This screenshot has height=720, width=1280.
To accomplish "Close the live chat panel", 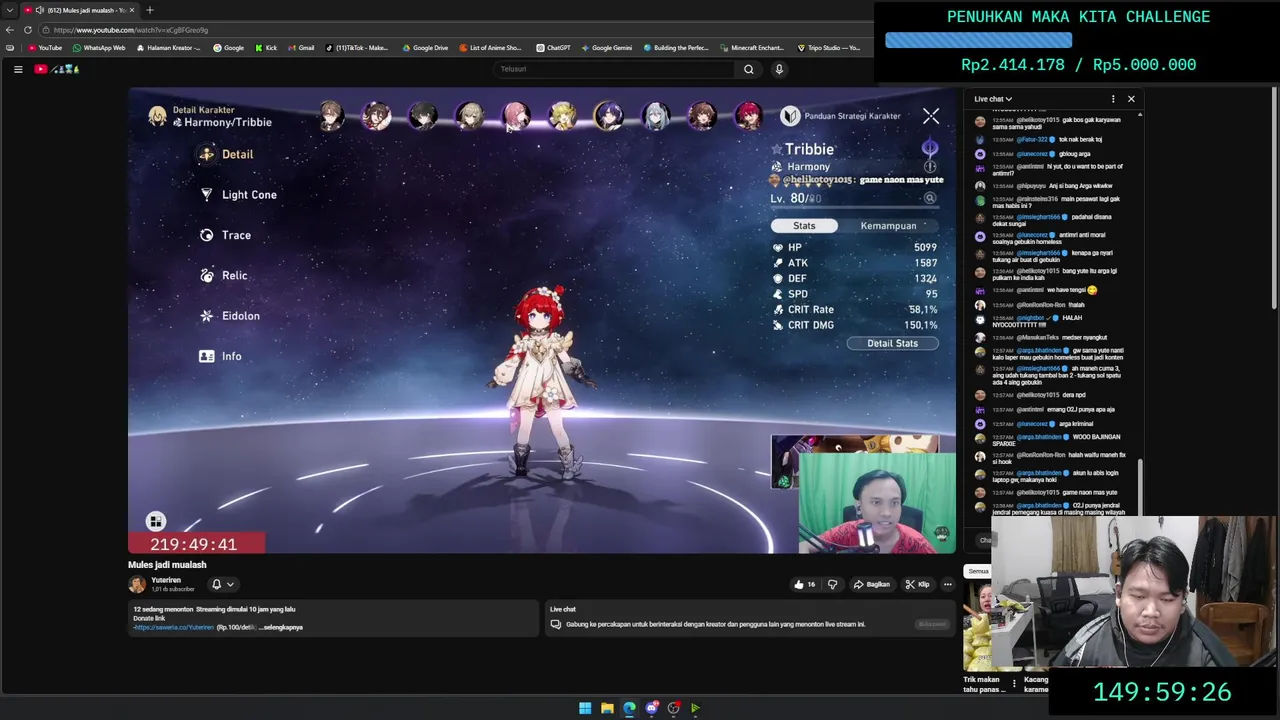I will (1131, 99).
